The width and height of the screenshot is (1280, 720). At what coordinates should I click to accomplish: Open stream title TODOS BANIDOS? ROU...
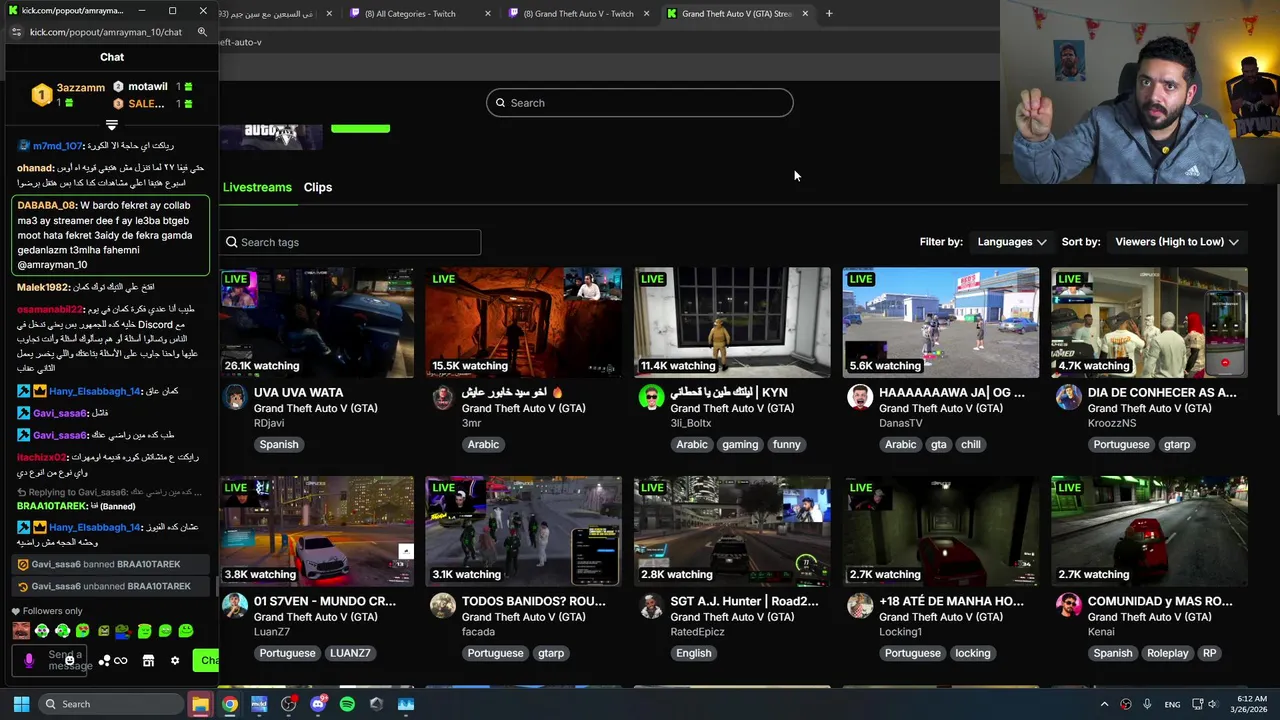point(534,601)
